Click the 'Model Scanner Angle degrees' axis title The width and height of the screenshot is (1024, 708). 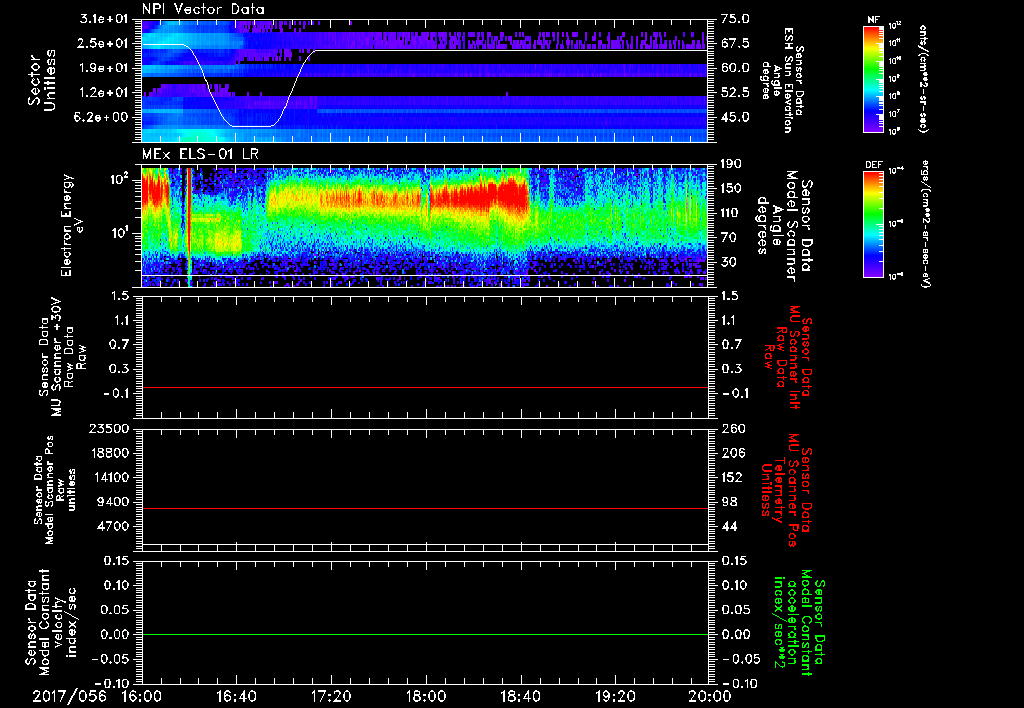pos(784,226)
